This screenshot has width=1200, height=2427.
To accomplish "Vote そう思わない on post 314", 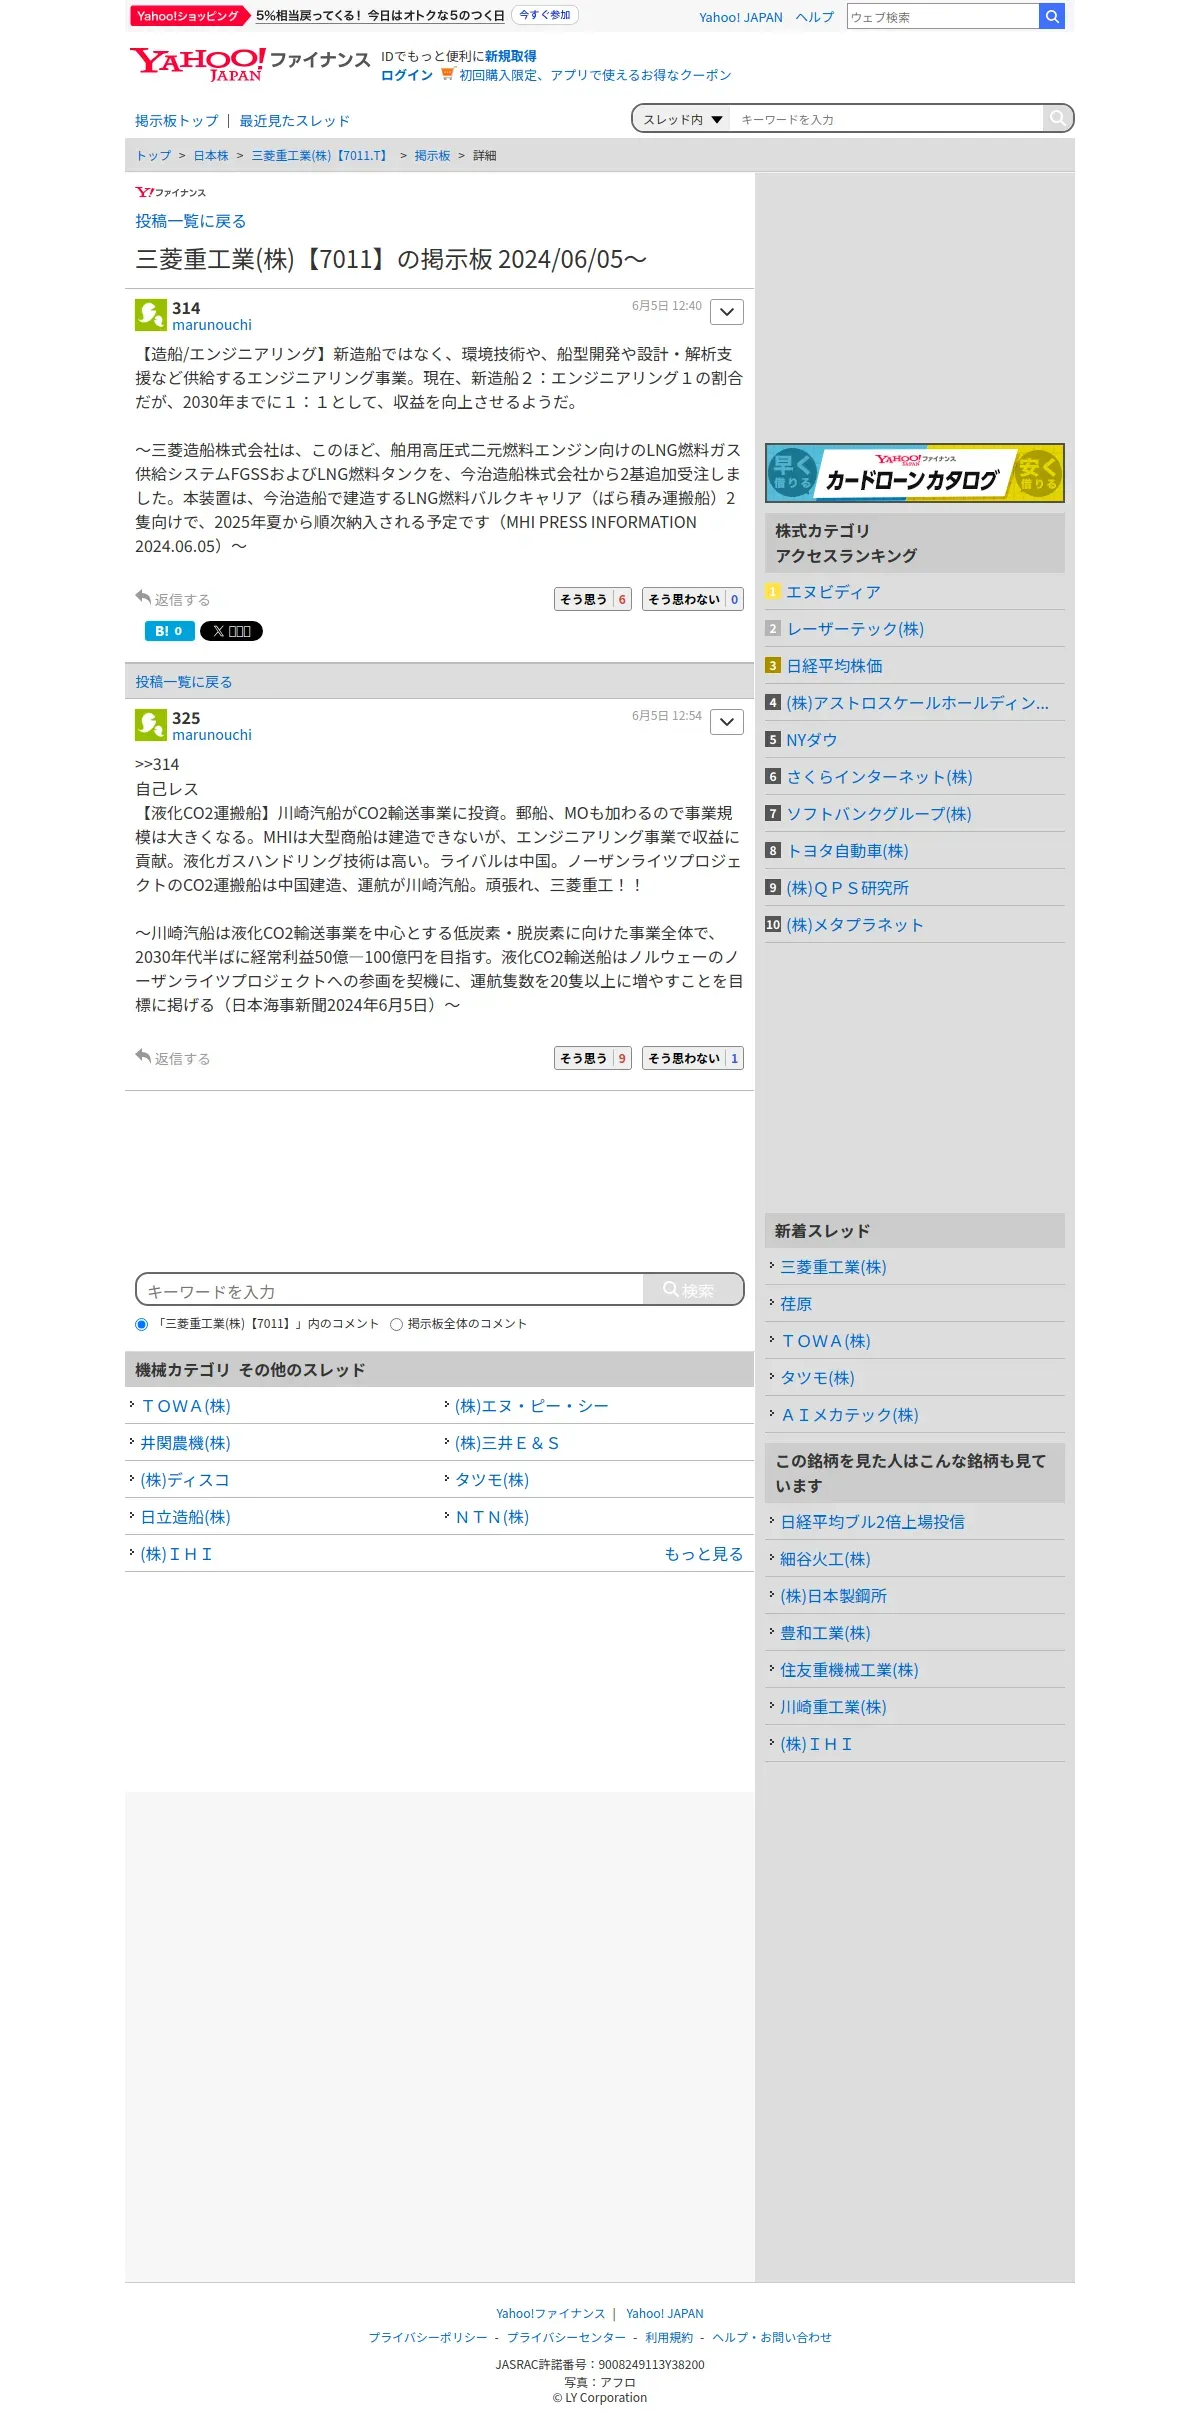I will click(693, 599).
